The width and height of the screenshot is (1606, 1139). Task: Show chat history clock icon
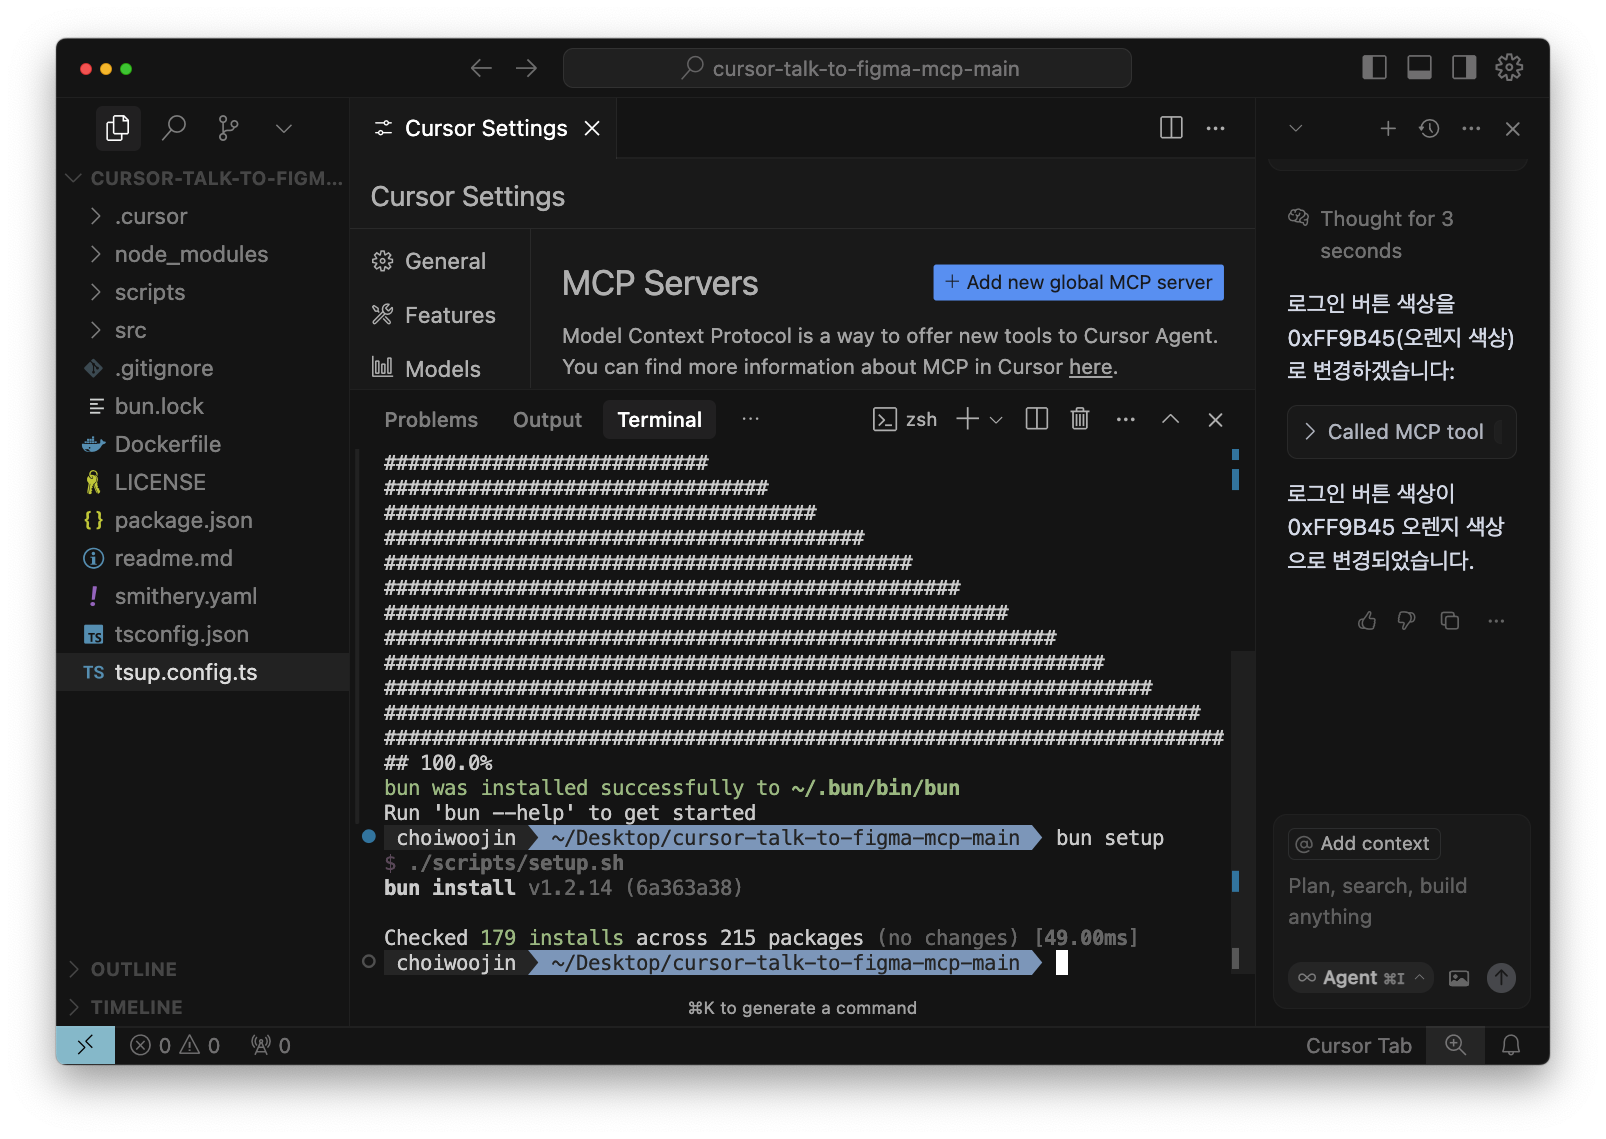tap(1429, 128)
